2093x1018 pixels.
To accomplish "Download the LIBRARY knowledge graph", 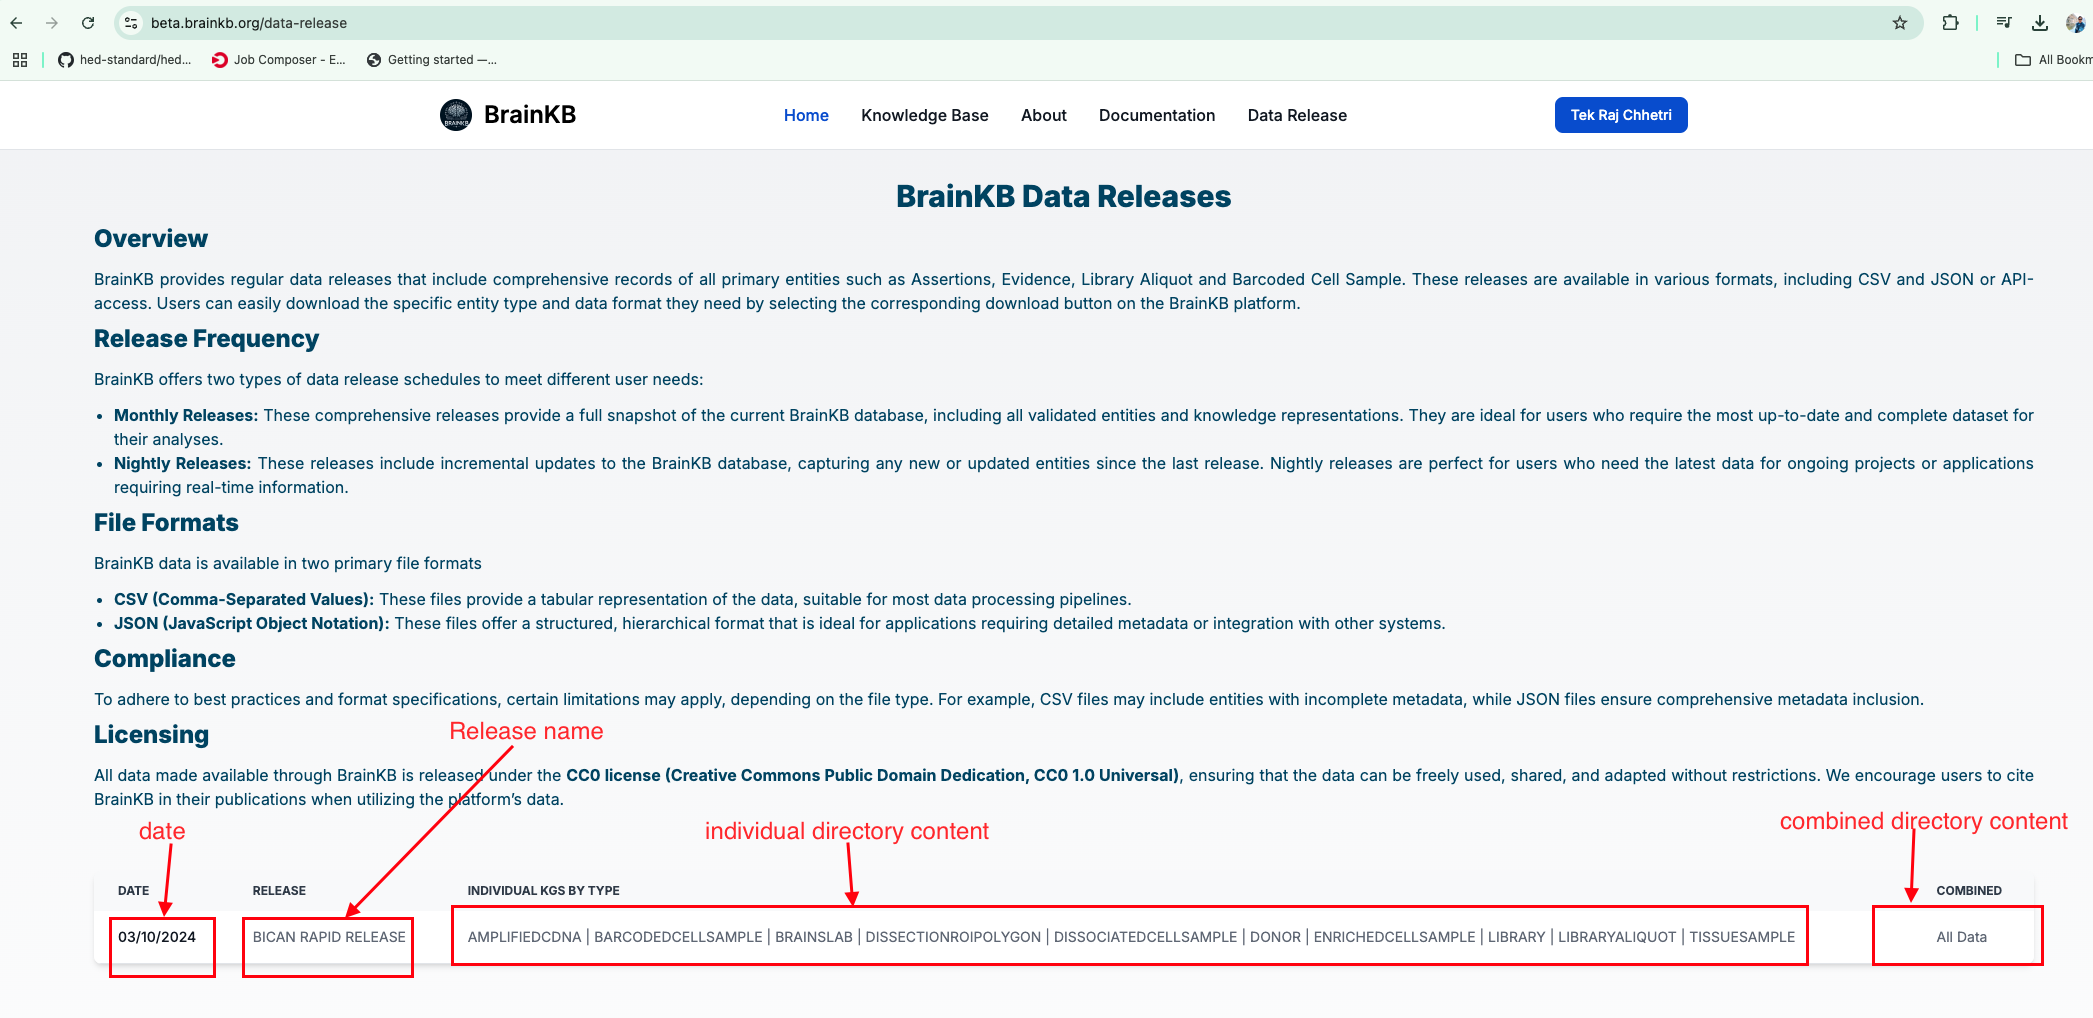I will pyautogui.click(x=1516, y=937).
